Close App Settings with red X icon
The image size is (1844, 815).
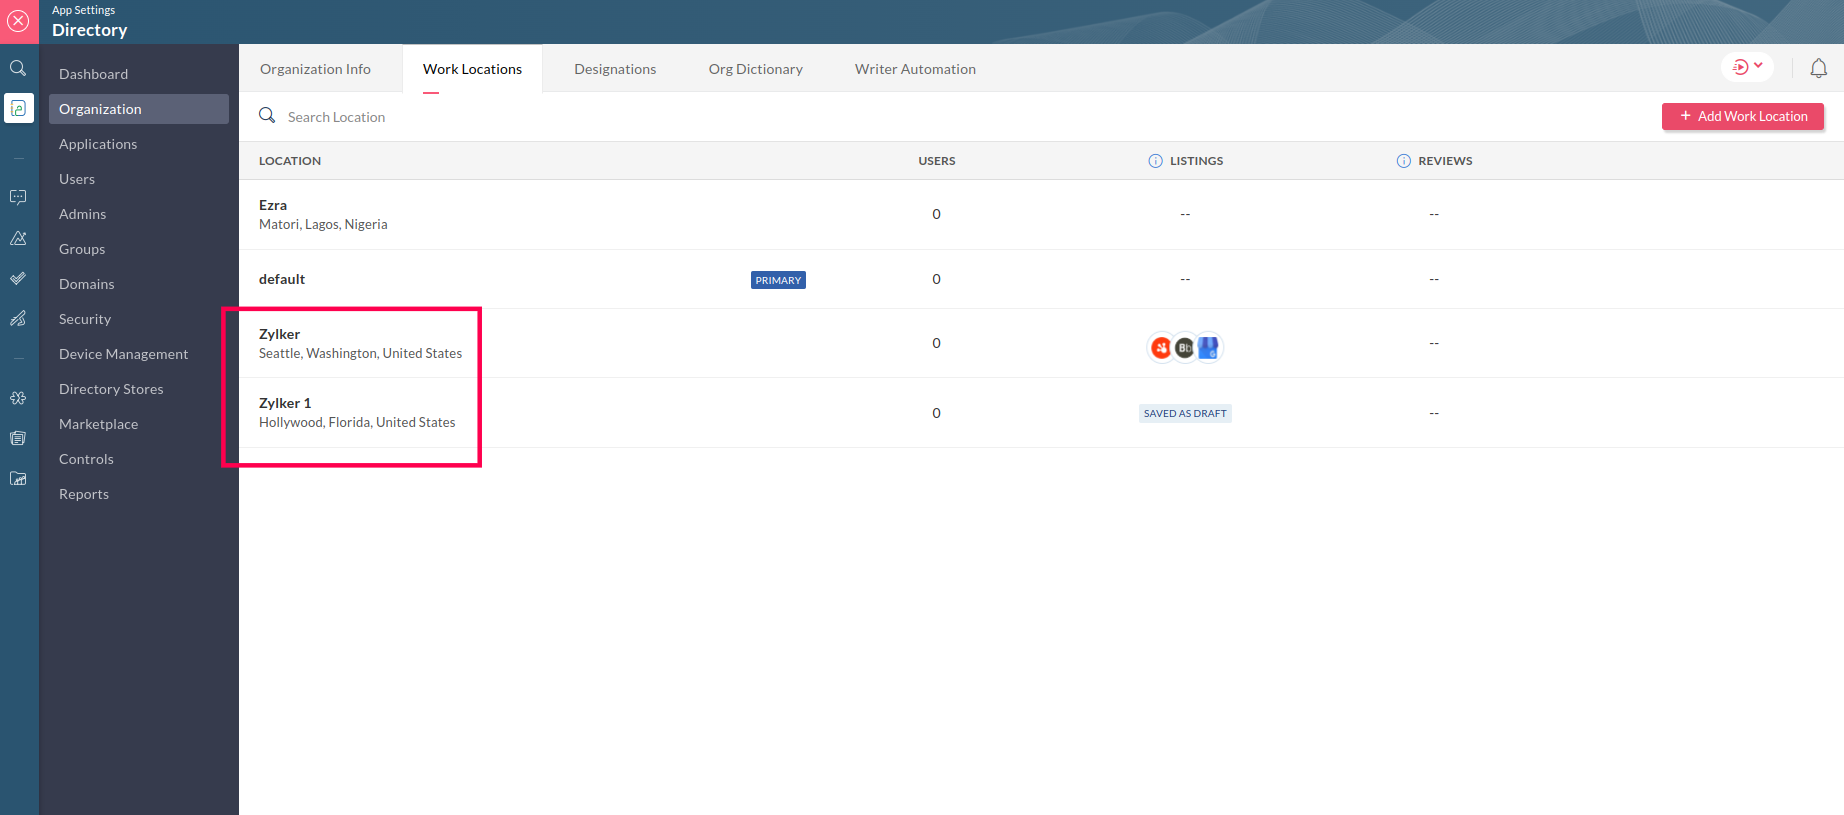click(x=19, y=21)
